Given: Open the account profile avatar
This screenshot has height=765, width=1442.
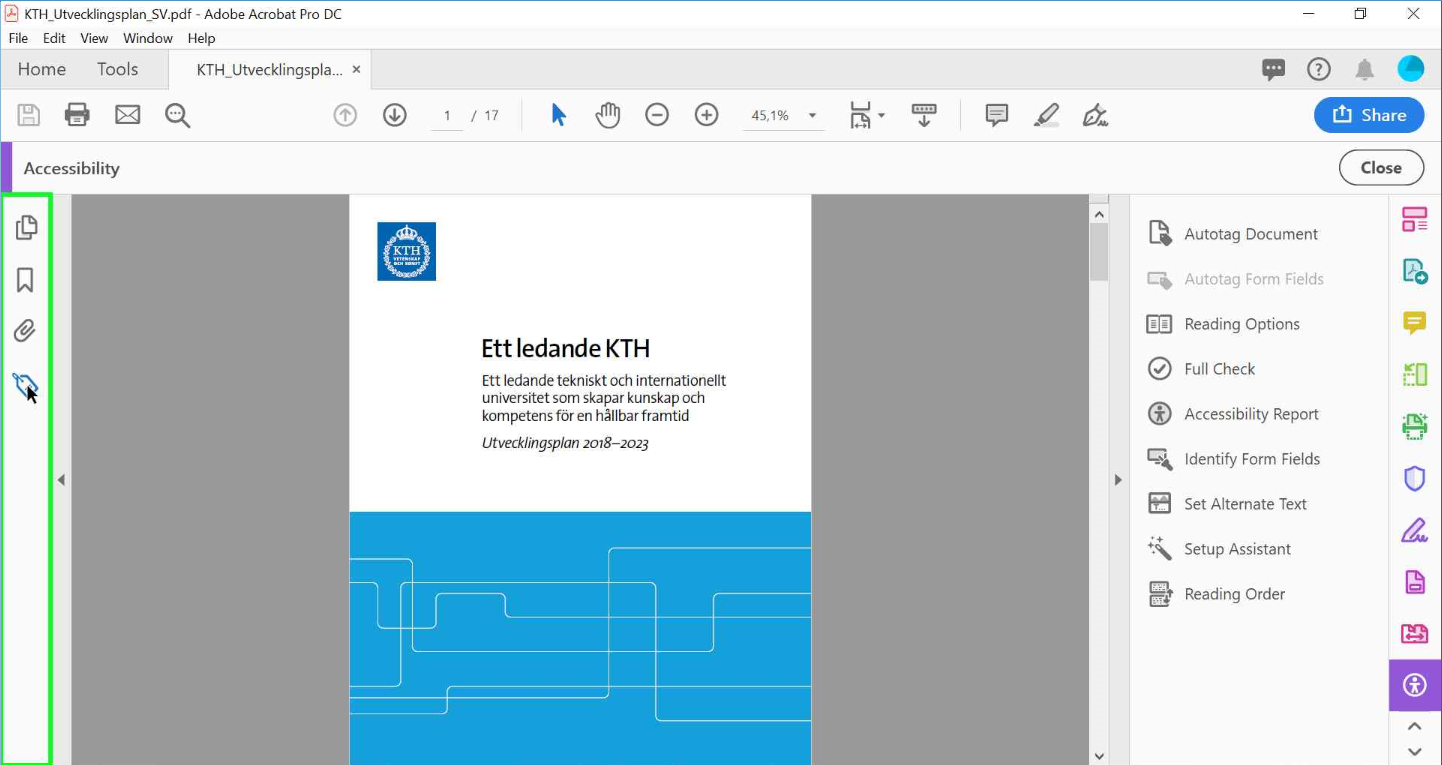Looking at the screenshot, I should 1410,69.
